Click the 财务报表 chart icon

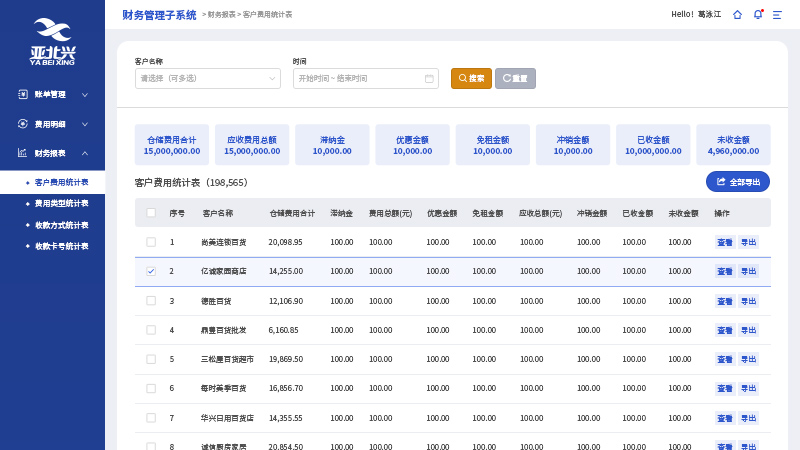click(x=22, y=153)
